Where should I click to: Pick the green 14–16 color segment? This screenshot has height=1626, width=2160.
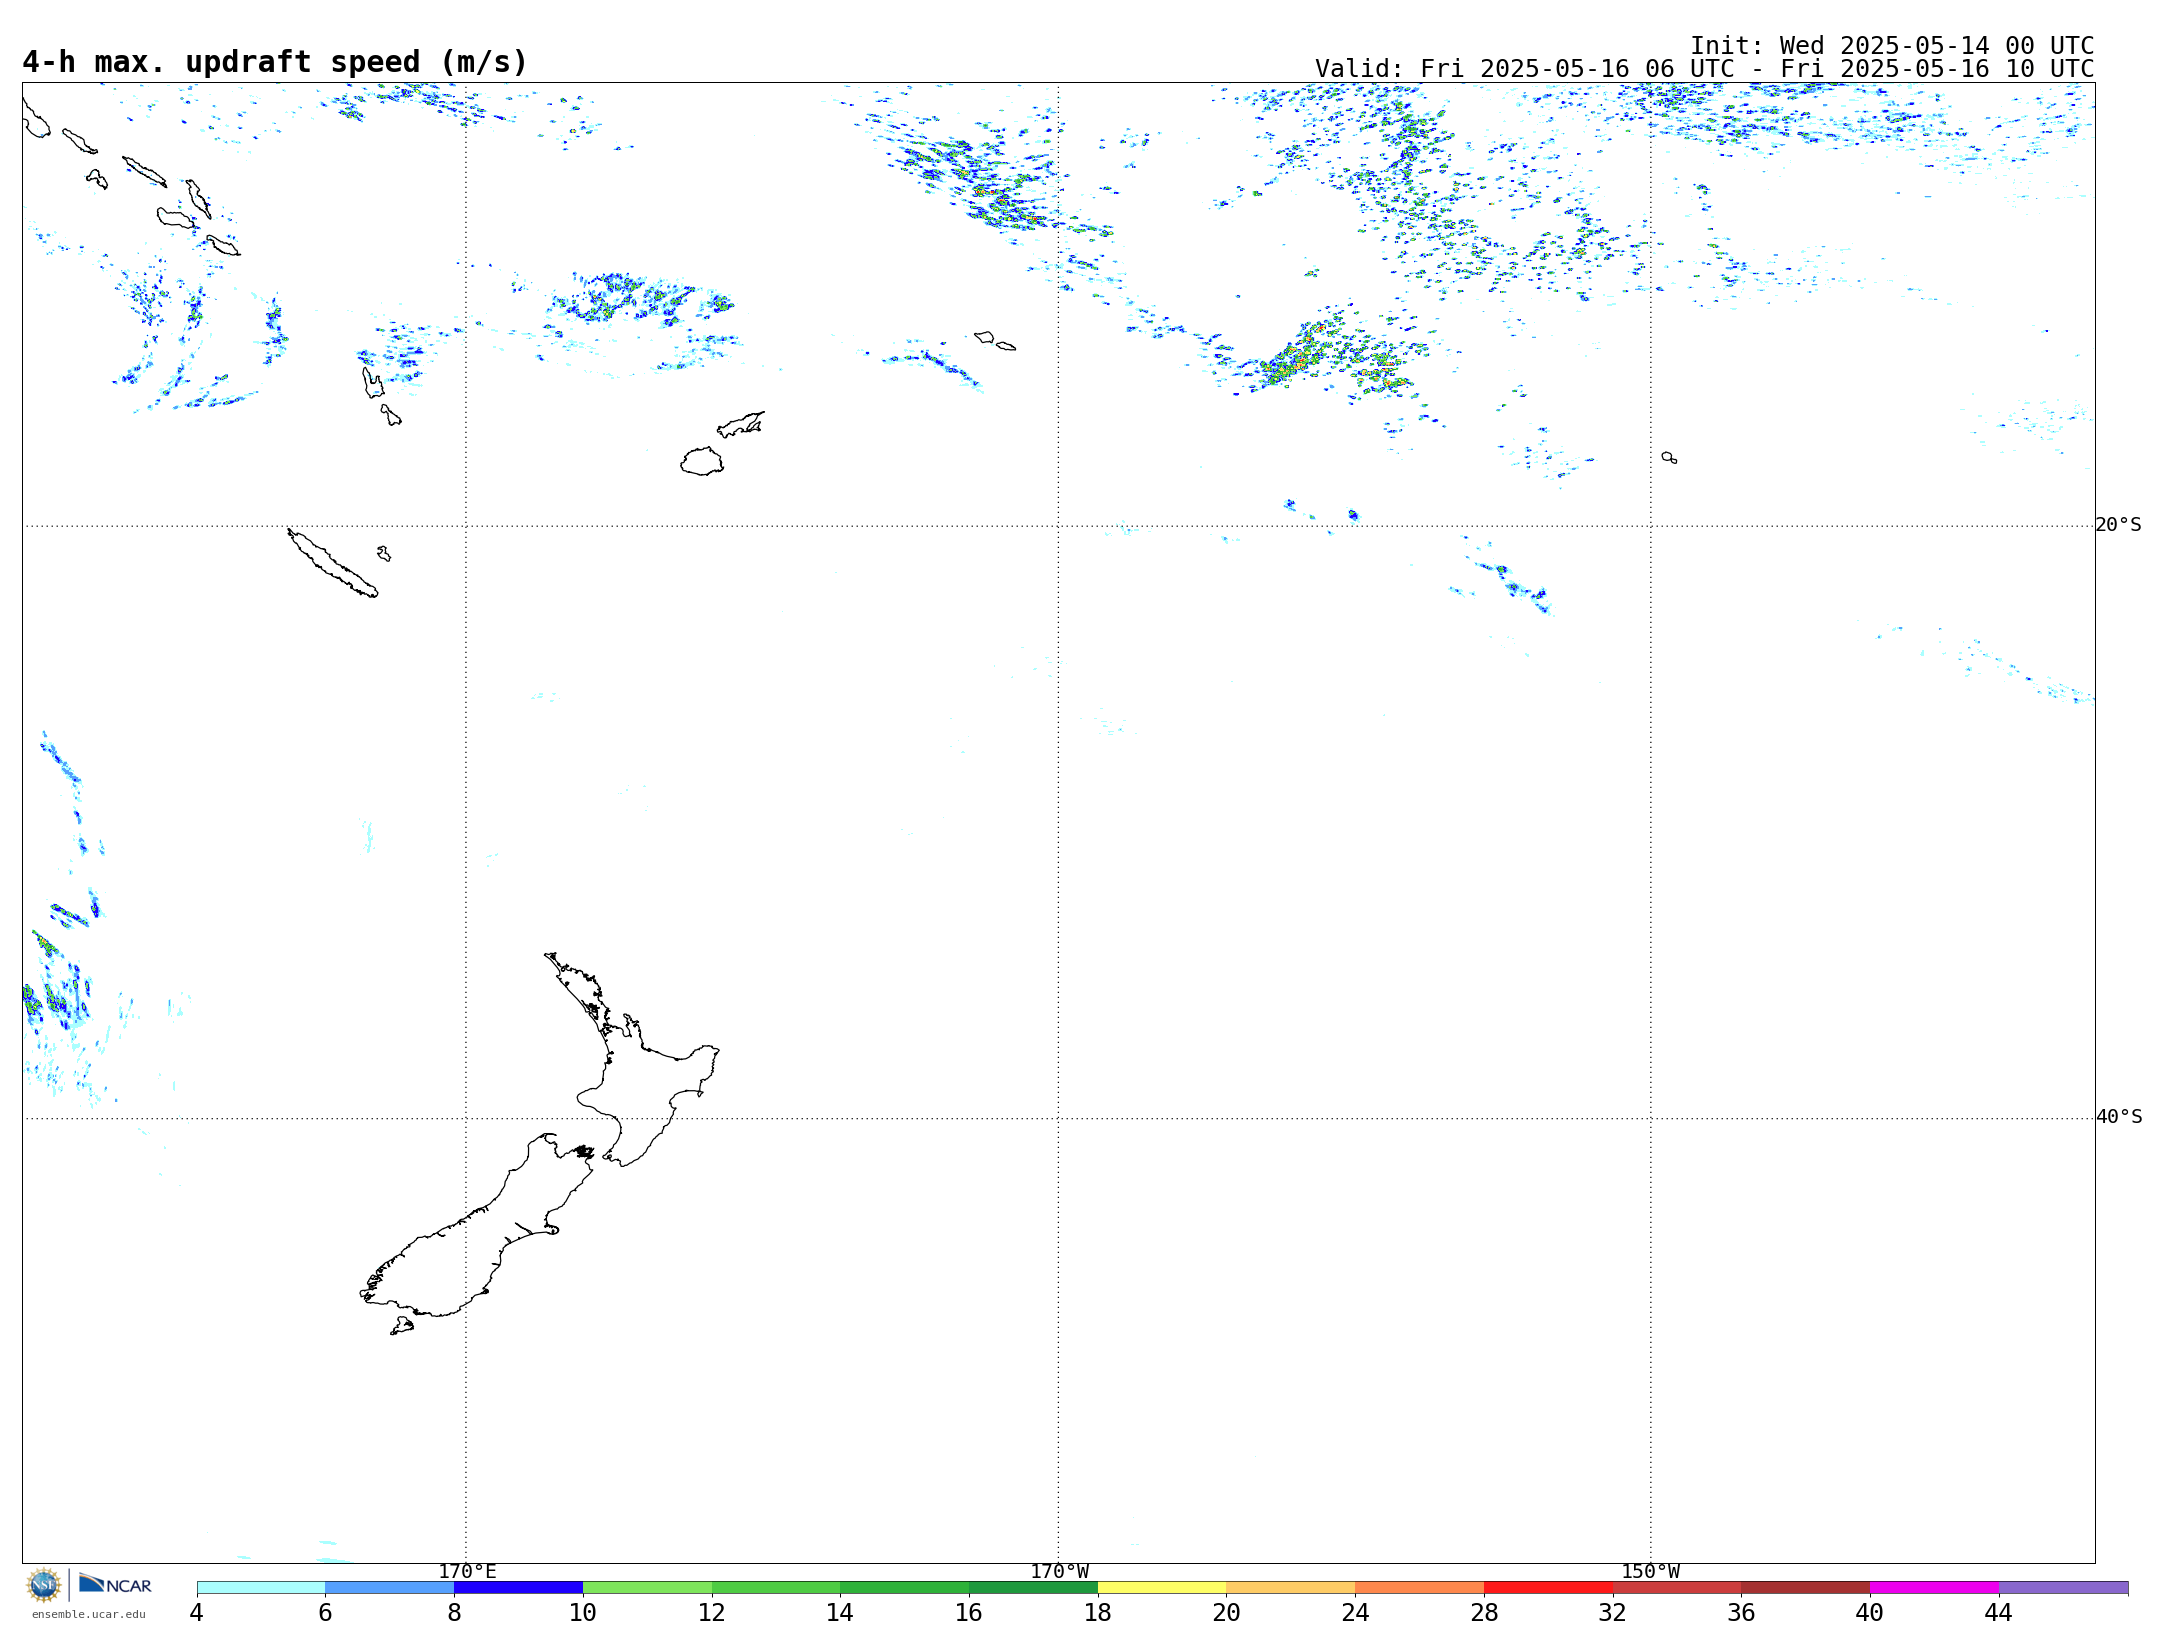click(x=905, y=1587)
